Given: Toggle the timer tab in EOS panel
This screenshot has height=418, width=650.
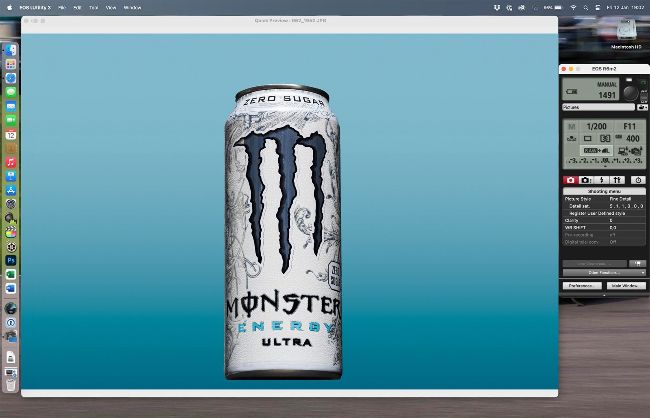Looking at the screenshot, I should 638,180.
